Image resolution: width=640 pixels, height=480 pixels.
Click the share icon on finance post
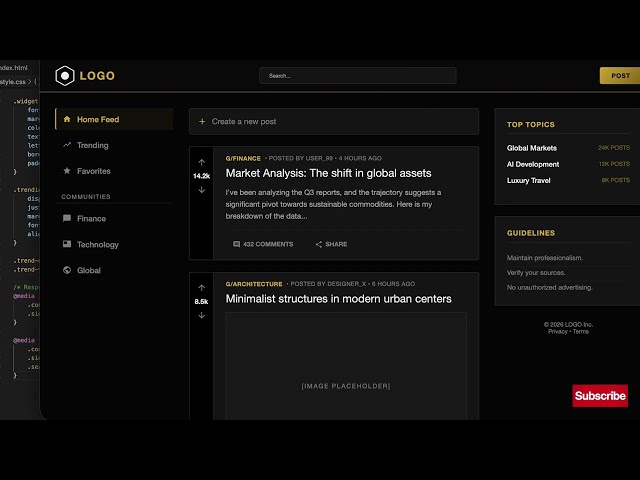tap(319, 244)
